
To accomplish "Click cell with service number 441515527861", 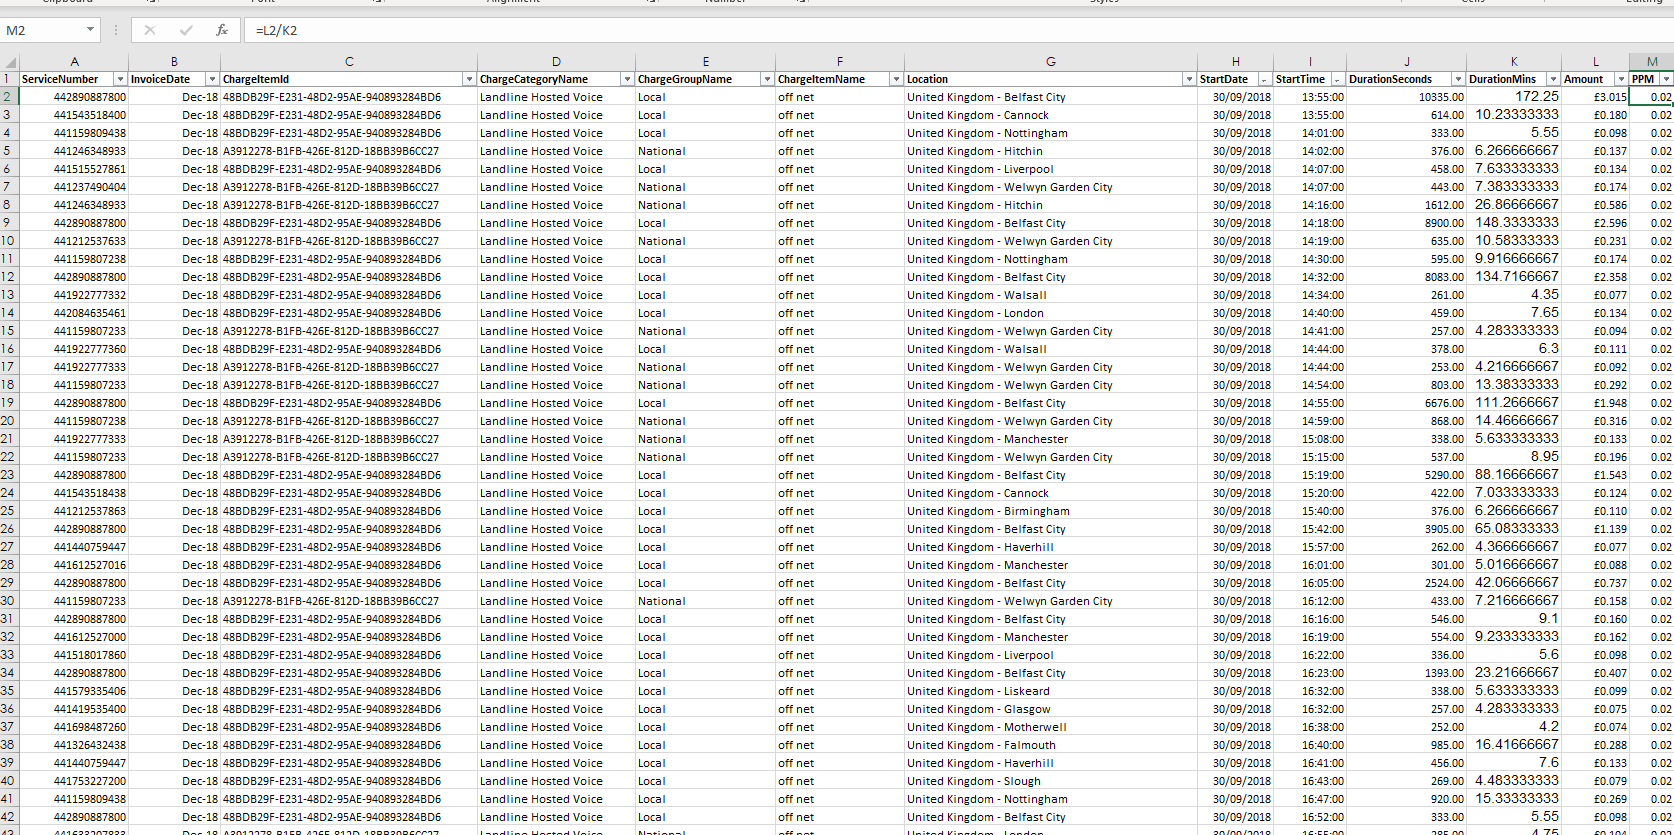I will (x=73, y=169).
